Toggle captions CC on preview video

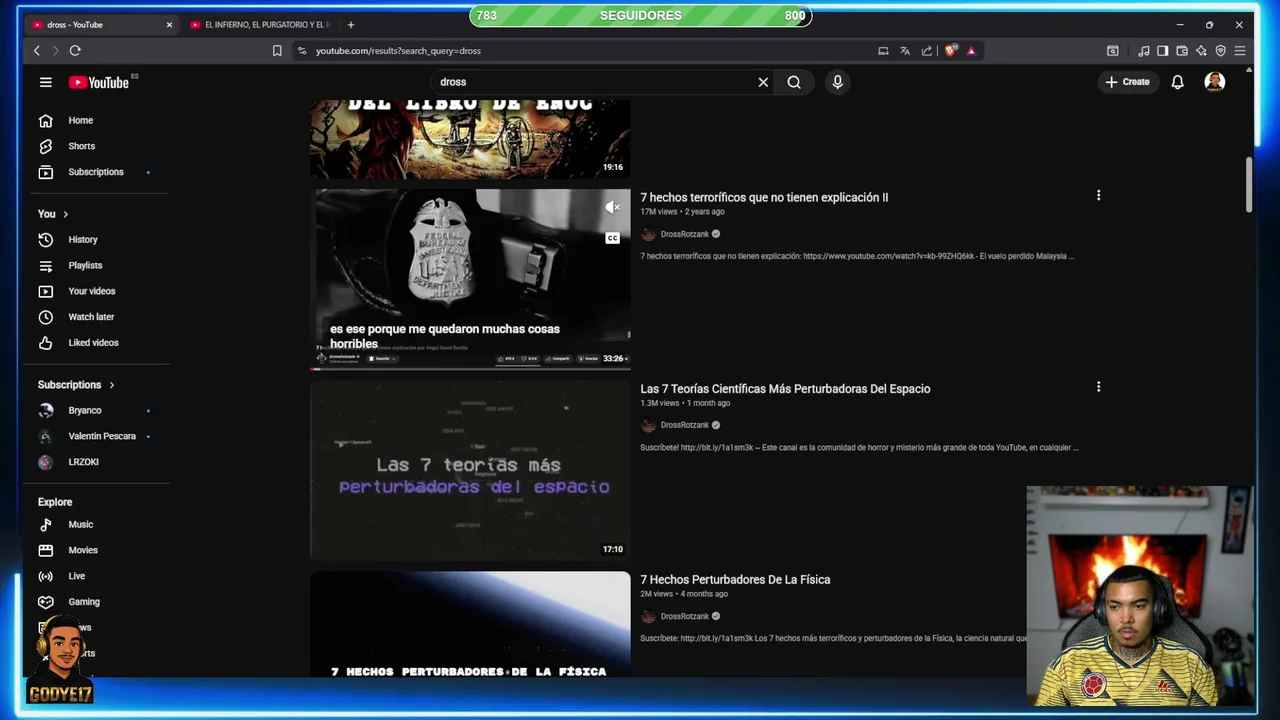tap(612, 238)
